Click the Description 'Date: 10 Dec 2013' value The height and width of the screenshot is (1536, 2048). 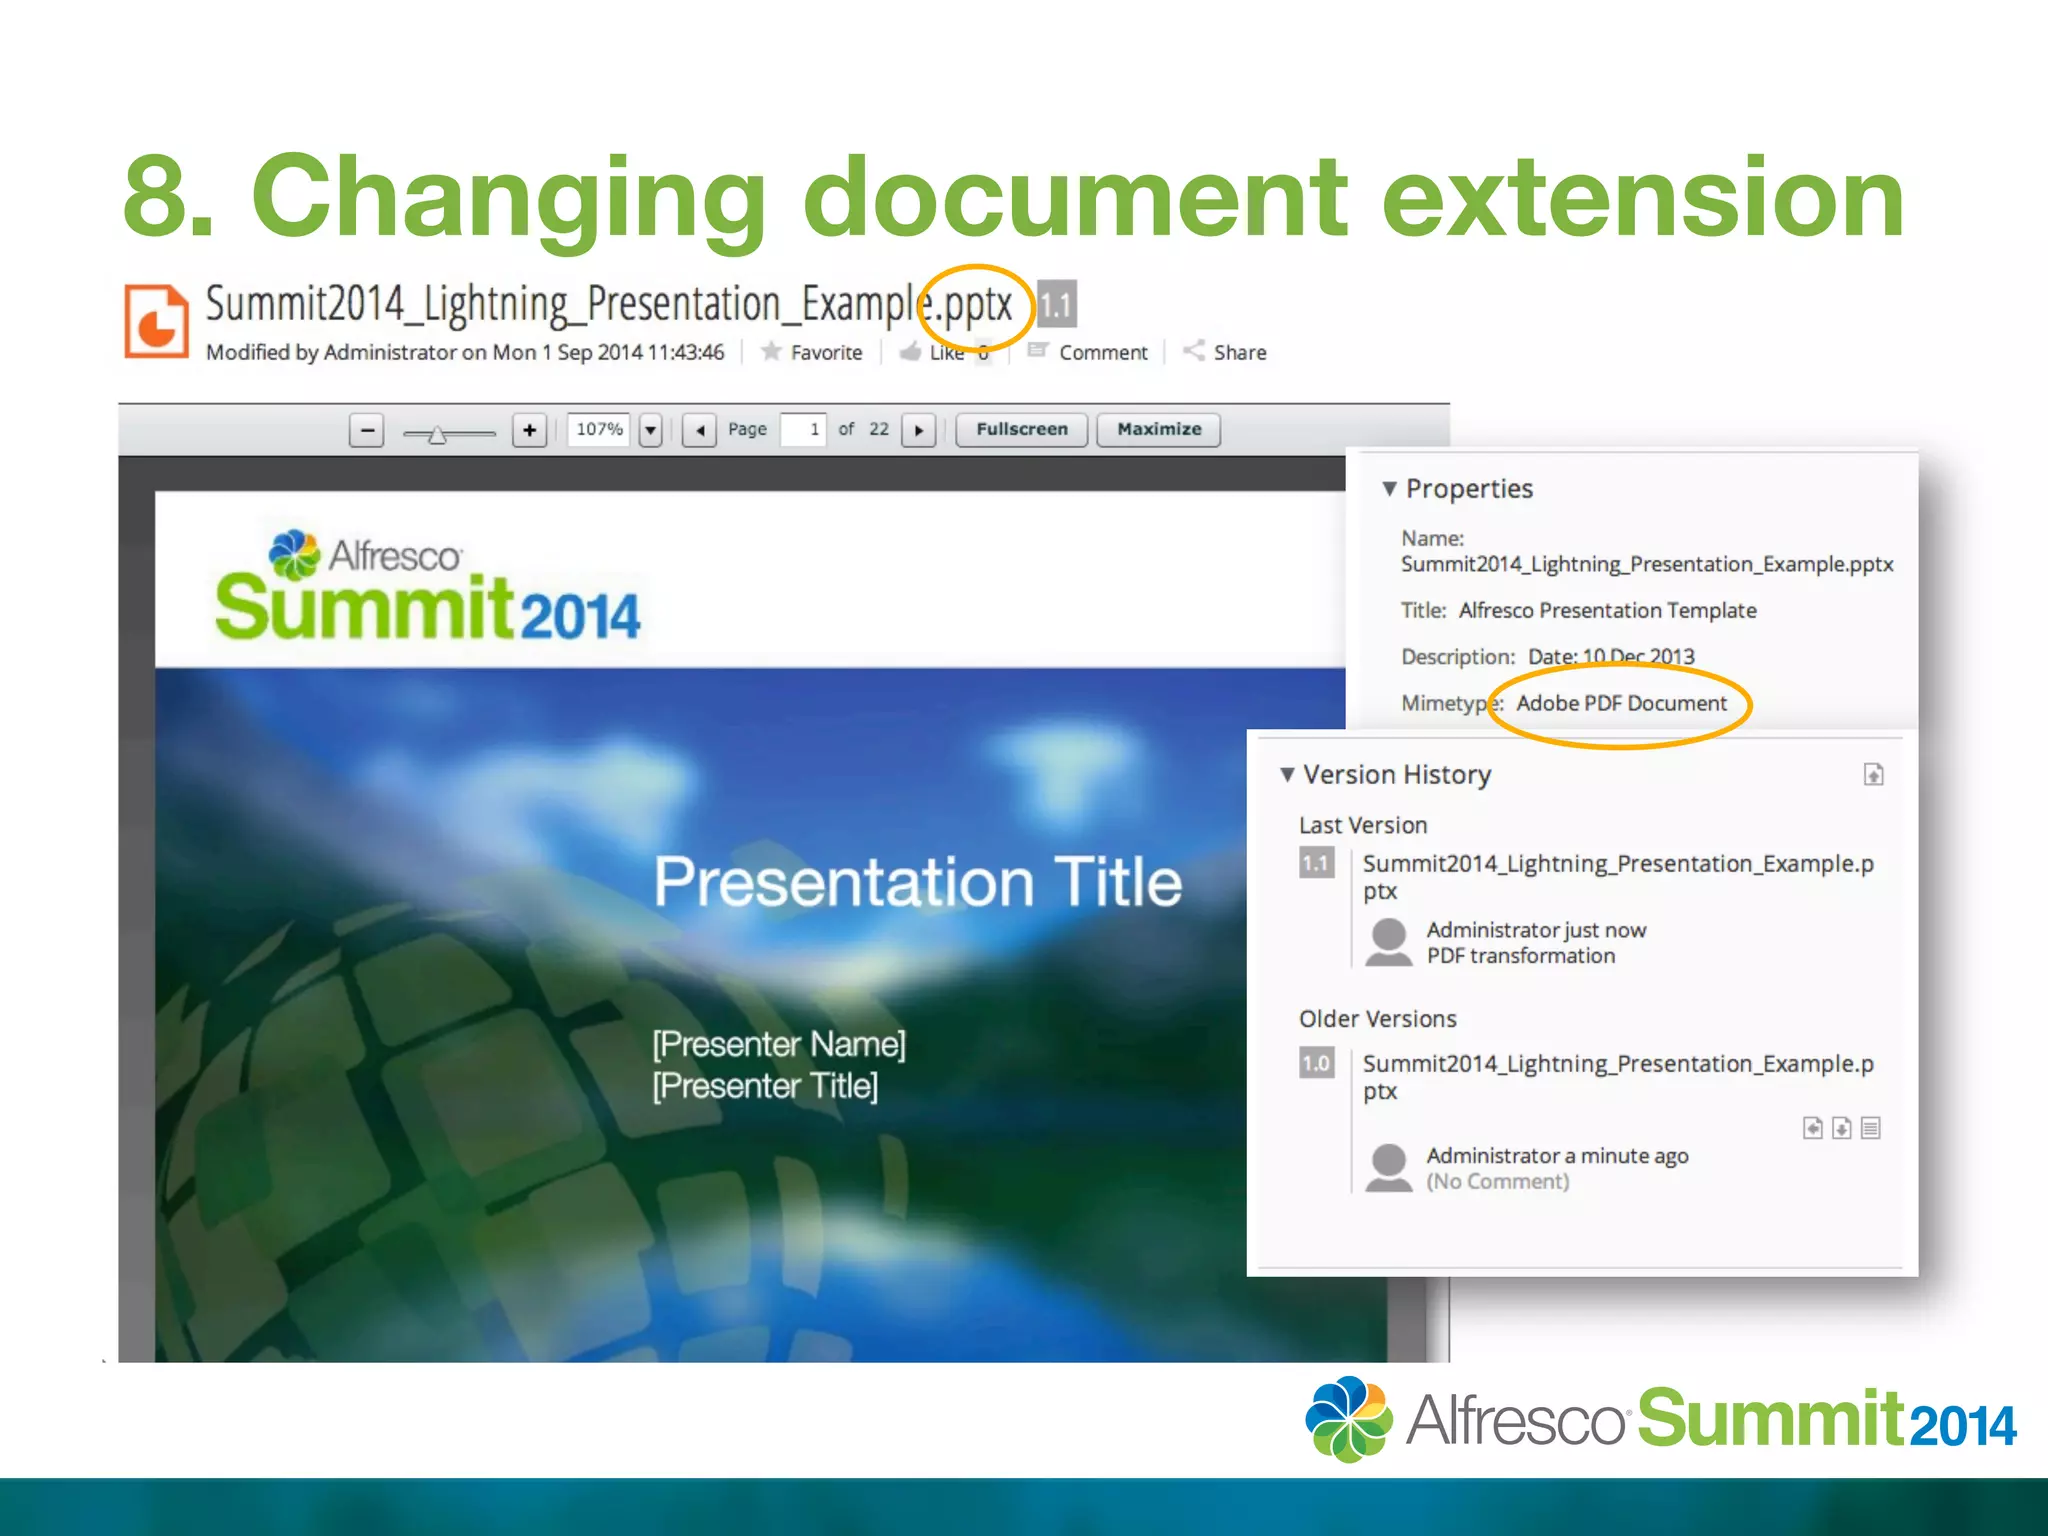point(1611,657)
